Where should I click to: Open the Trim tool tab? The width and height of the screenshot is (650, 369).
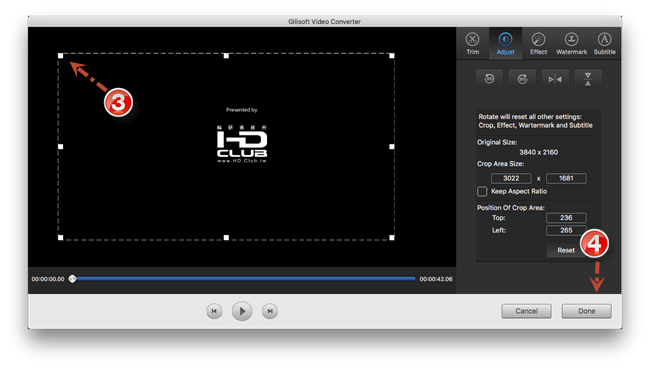tap(472, 44)
